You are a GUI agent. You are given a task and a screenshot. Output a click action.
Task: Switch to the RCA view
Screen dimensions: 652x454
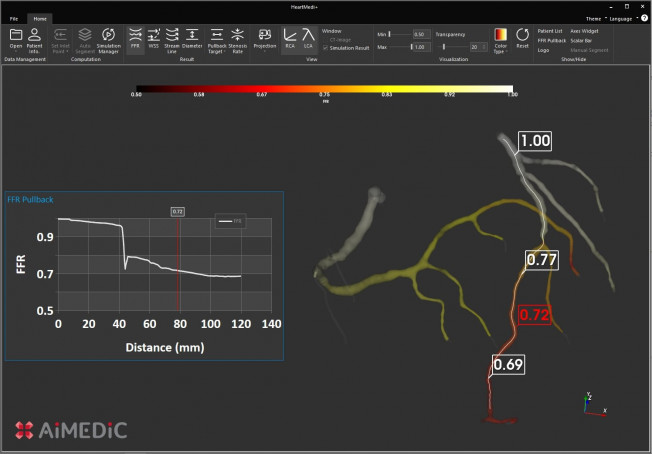(x=290, y=39)
